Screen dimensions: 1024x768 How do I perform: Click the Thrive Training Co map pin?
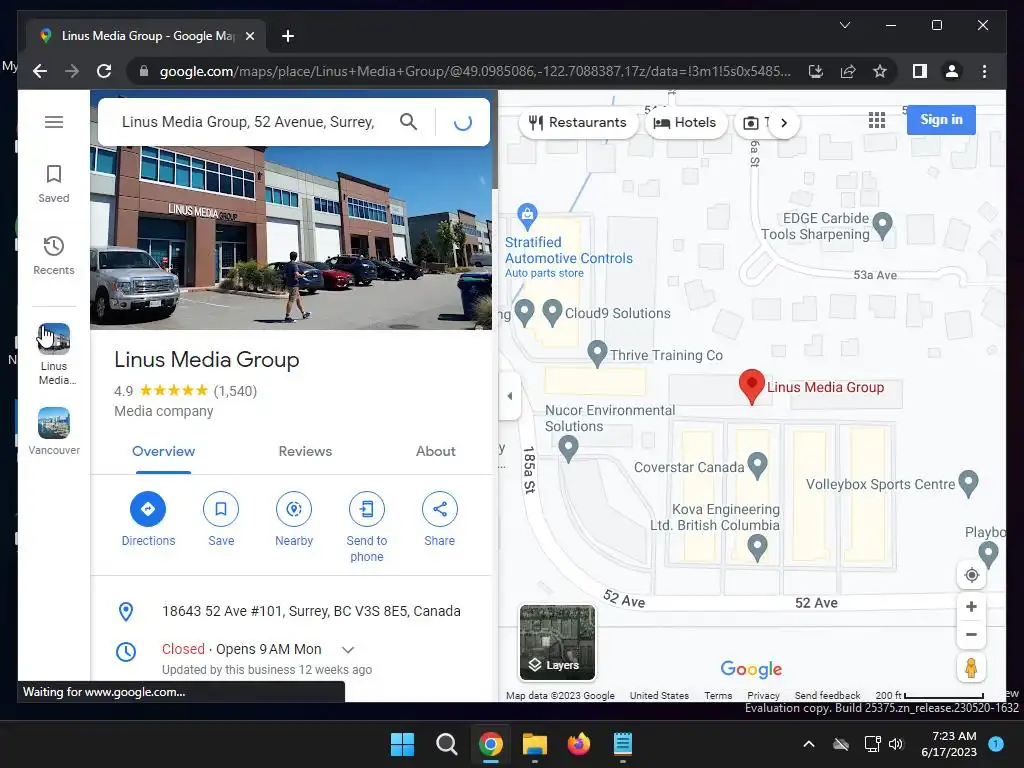click(x=597, y=354)
